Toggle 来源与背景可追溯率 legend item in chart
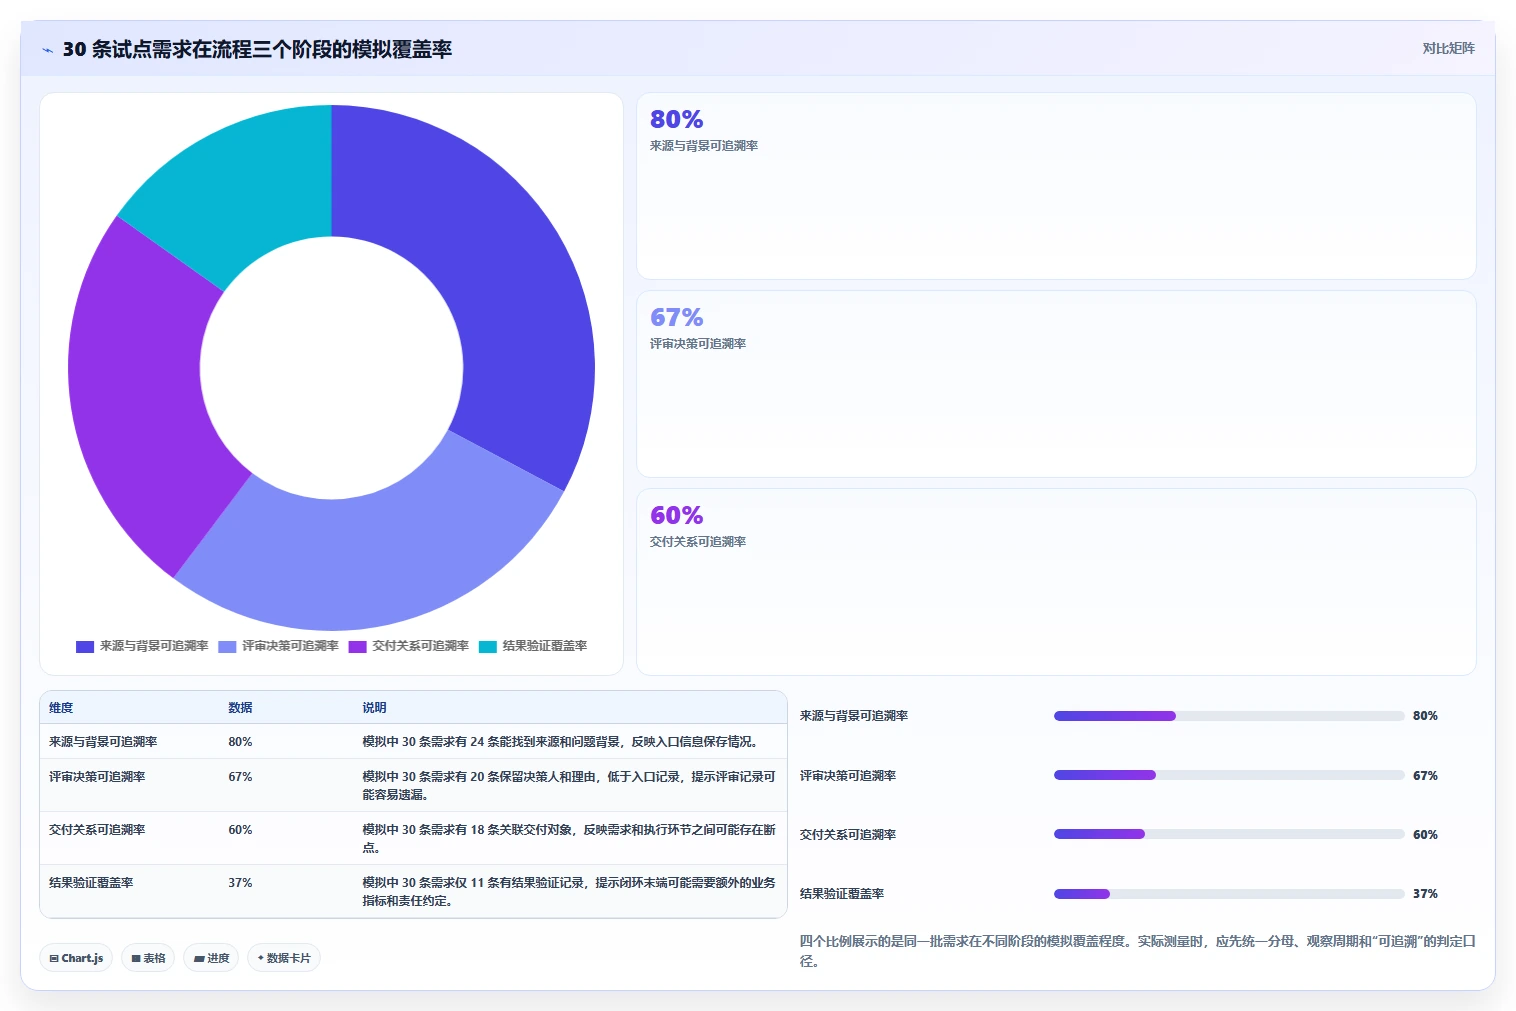The height and width of the screenshot is (1011, 1516). 142,646
